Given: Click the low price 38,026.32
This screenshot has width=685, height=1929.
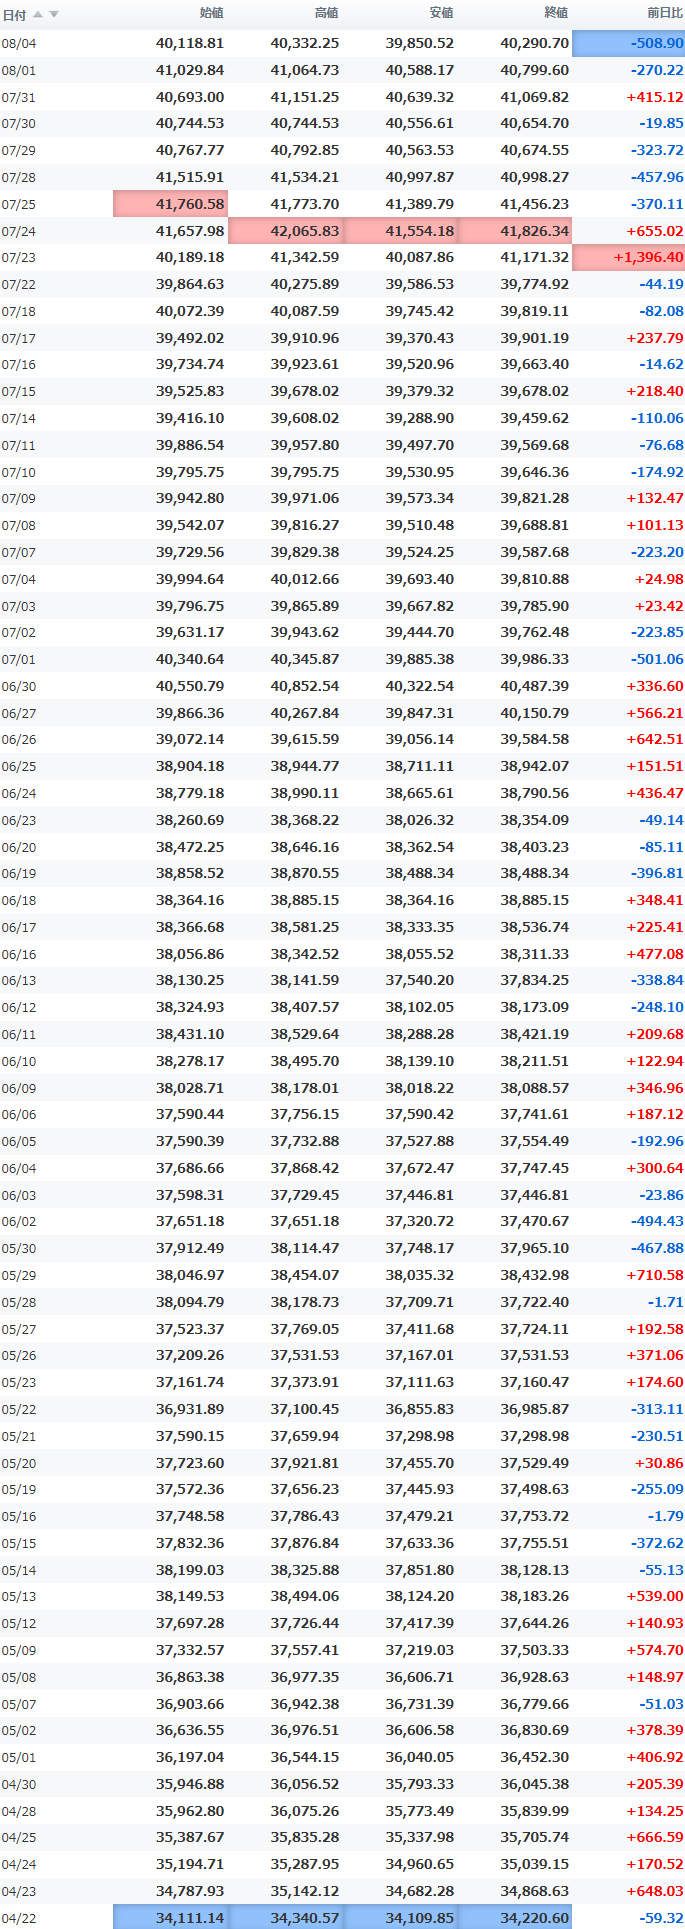Looking at the screenshot, I should [x=419, y=820].
